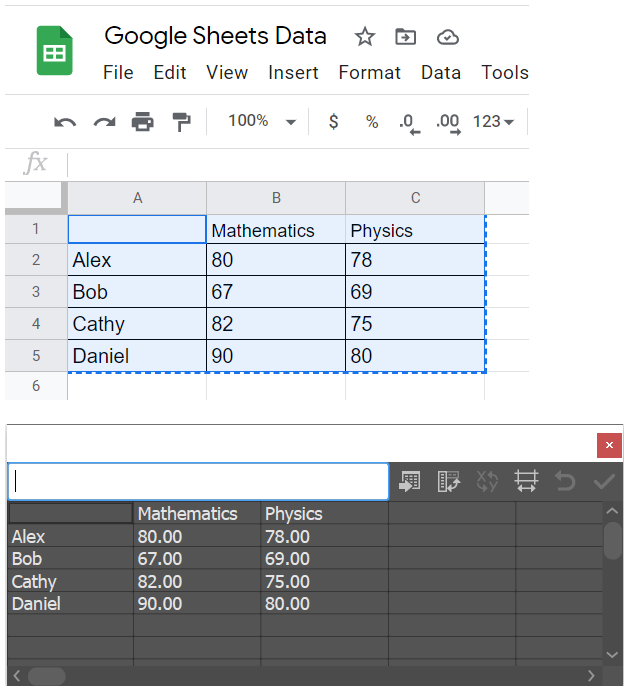Click the scroll down arrow in table panel

point(612,654)
